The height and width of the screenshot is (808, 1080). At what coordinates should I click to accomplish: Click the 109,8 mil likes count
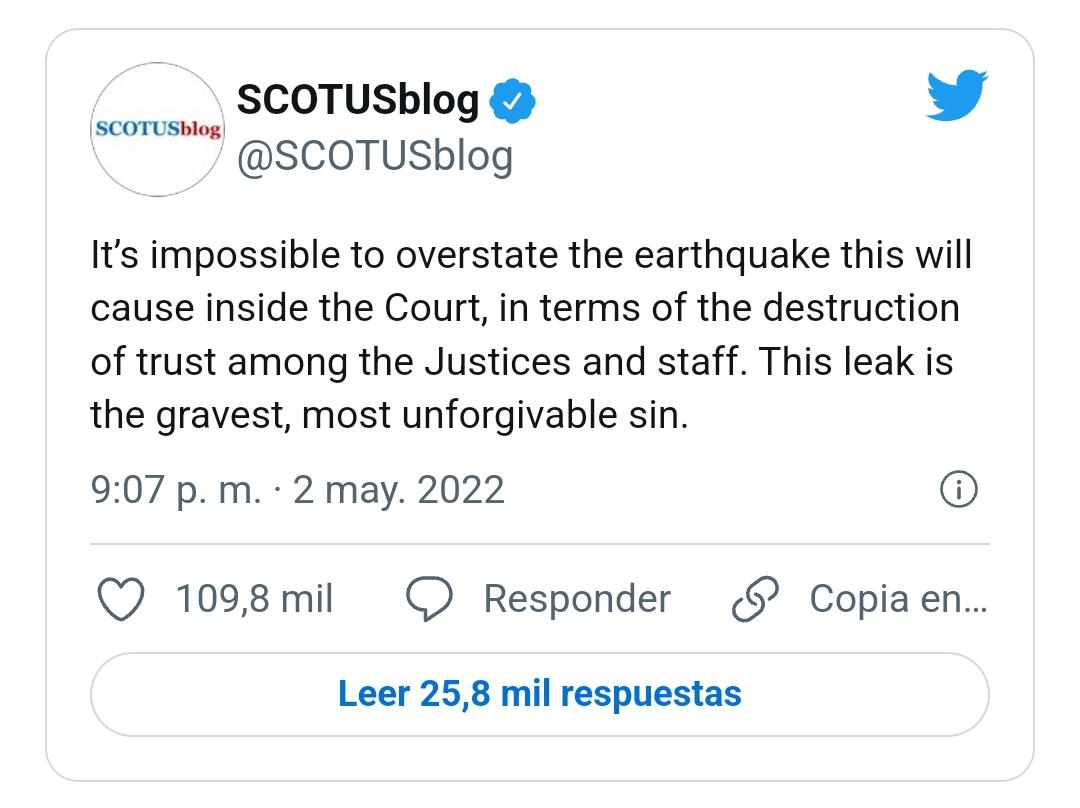pyautogui.click(x=254, y=599)
